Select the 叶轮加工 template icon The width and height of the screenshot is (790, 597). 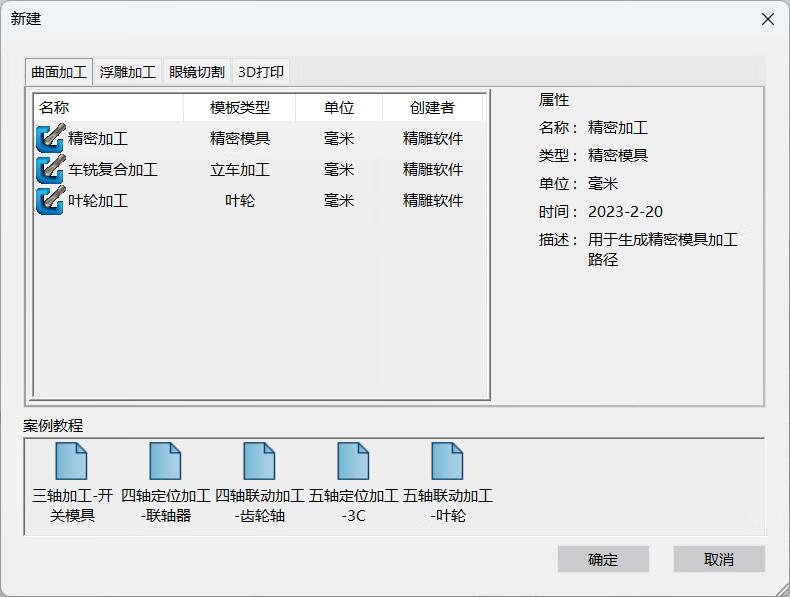tap(50, 201)
